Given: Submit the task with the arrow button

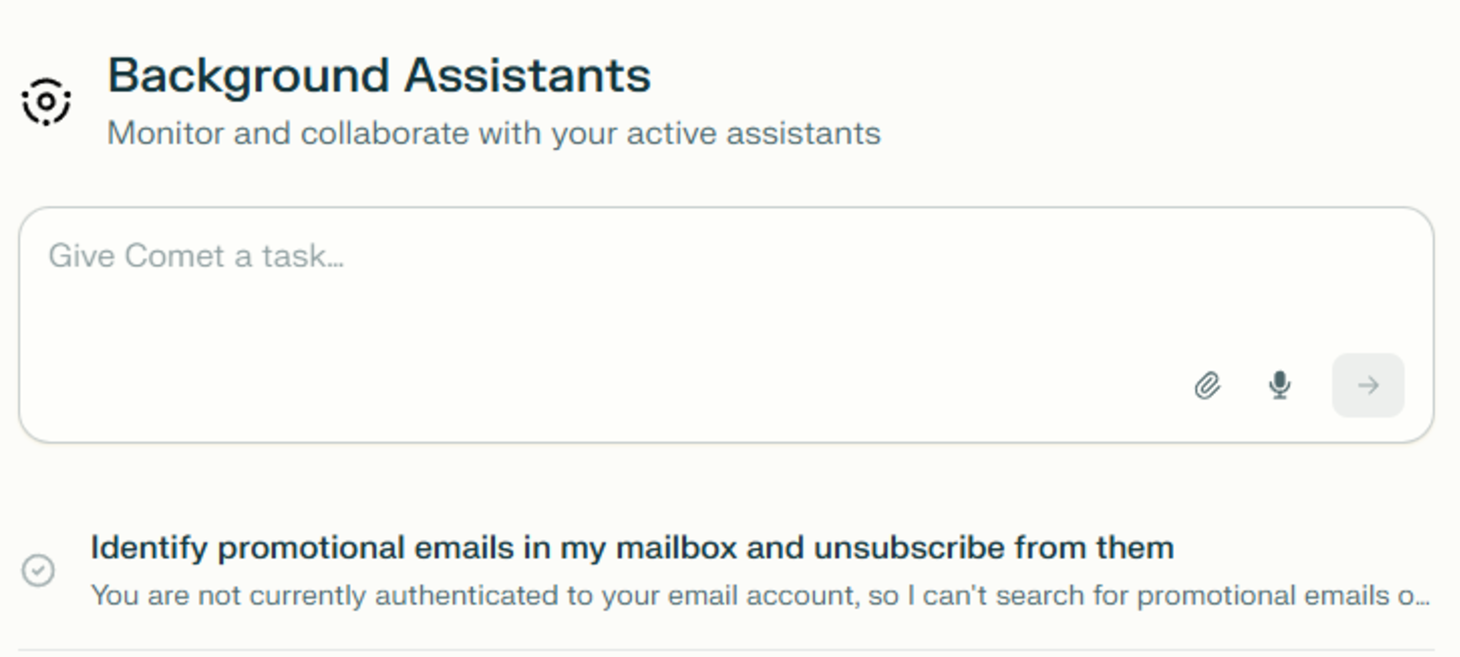Looking at the screenshot, I should pos(1367,385).
